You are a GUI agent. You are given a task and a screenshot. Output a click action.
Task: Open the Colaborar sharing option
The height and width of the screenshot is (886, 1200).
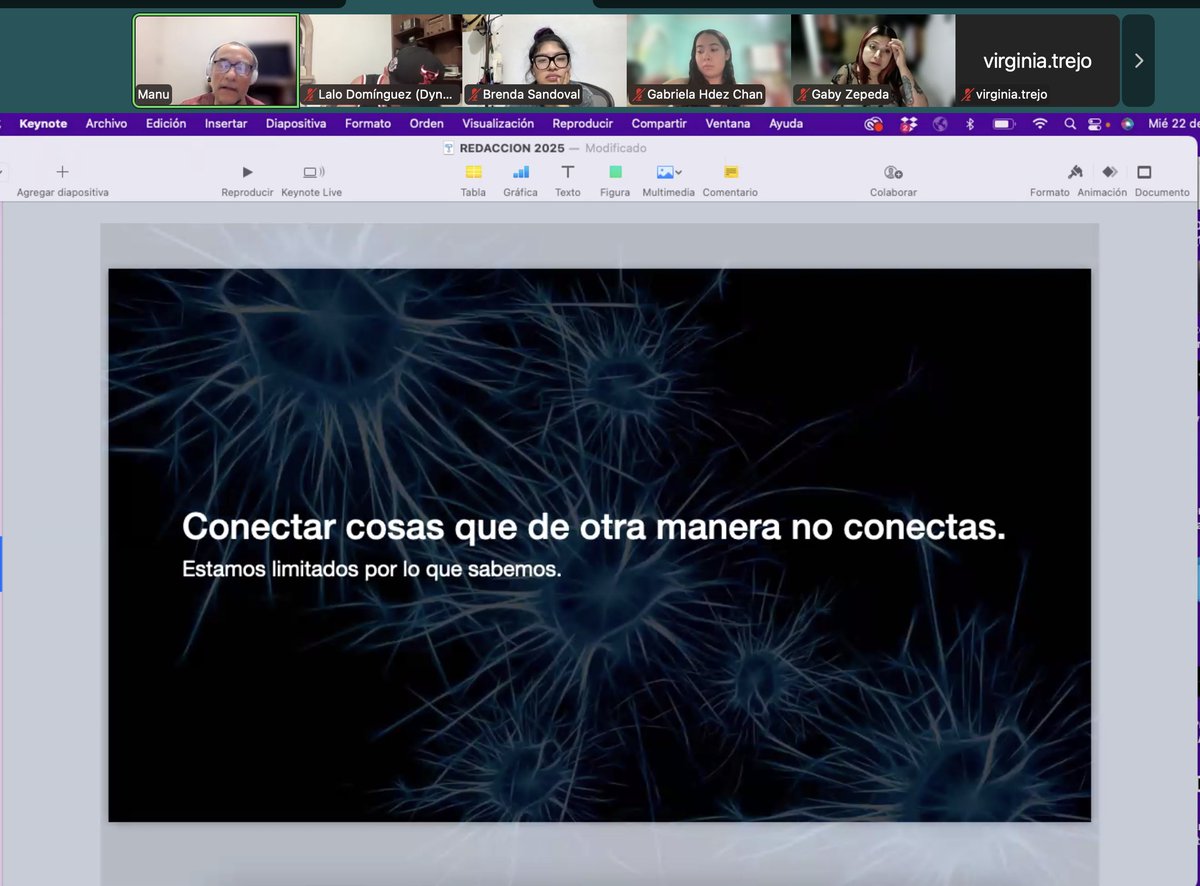[893, 180]
